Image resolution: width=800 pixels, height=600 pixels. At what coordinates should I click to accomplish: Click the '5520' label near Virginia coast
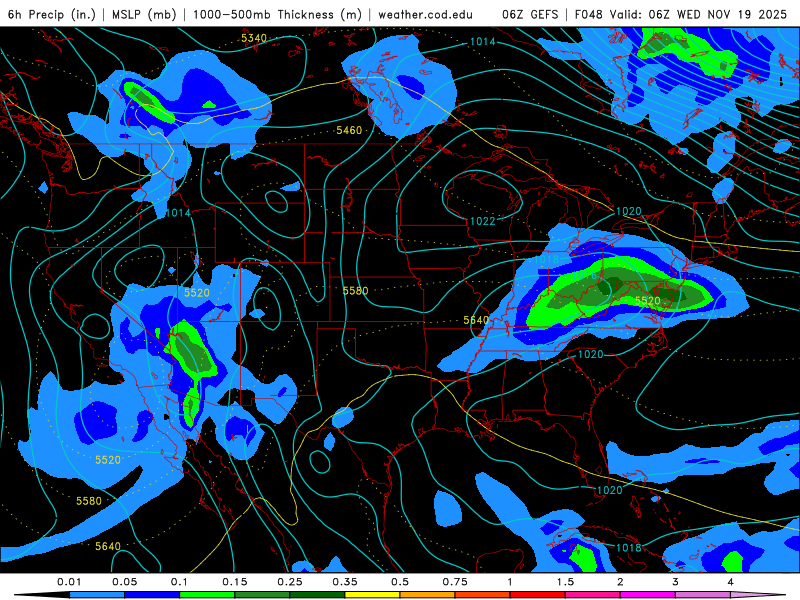point(647,301)
